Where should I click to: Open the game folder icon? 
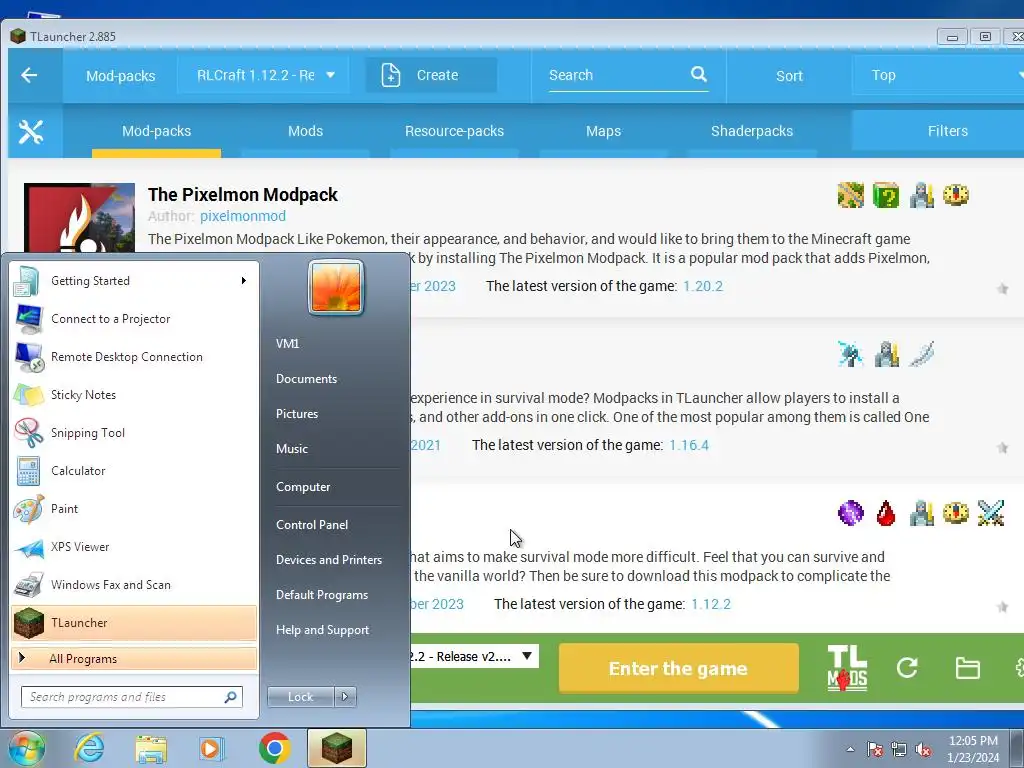click(x=967, y=668)
